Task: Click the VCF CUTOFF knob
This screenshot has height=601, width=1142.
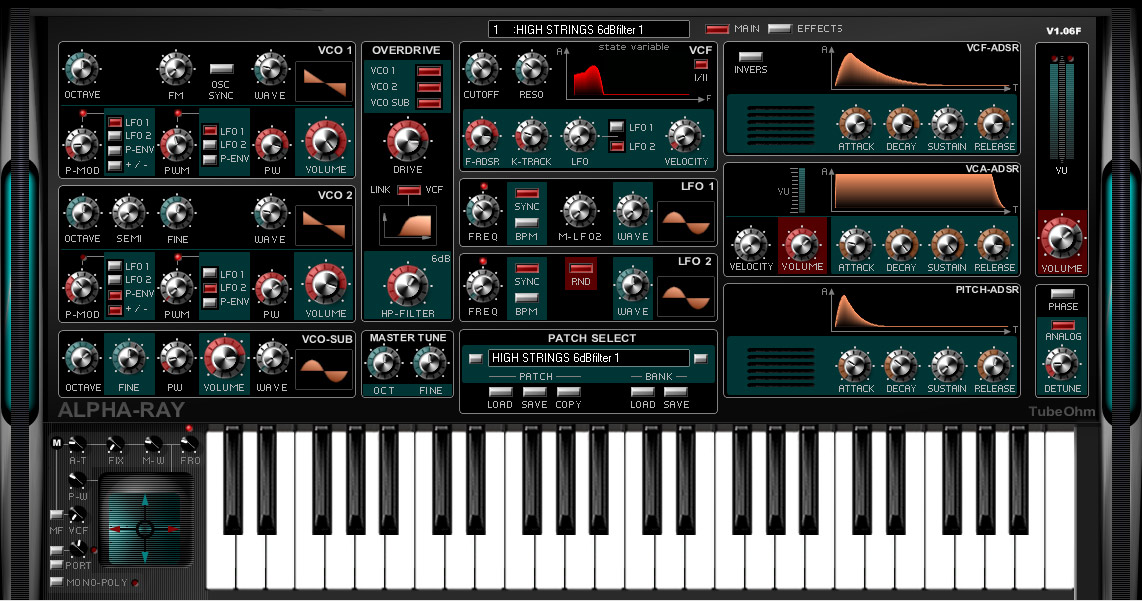Action: coord(481,69)
